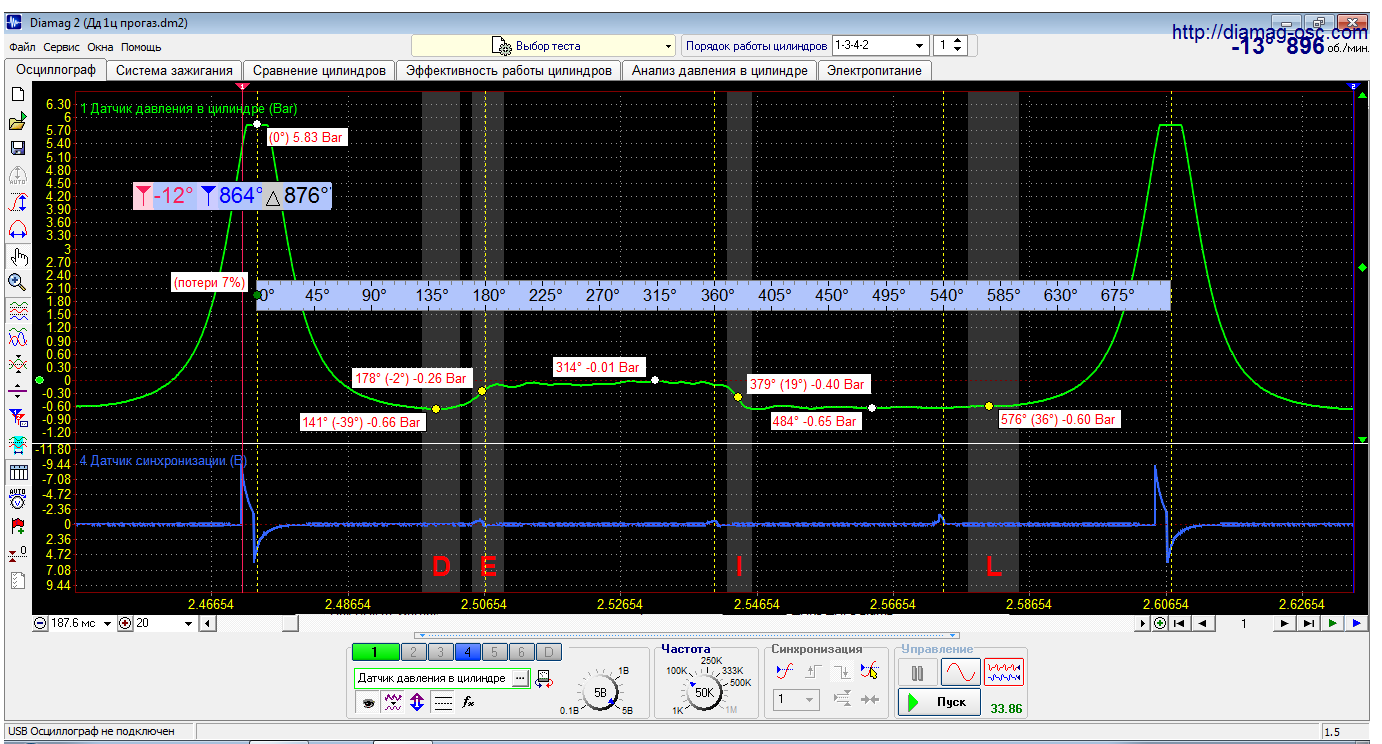Switch to Сравнение цилиндров tab
This screenshot has width=1382, height=744.
319,70
